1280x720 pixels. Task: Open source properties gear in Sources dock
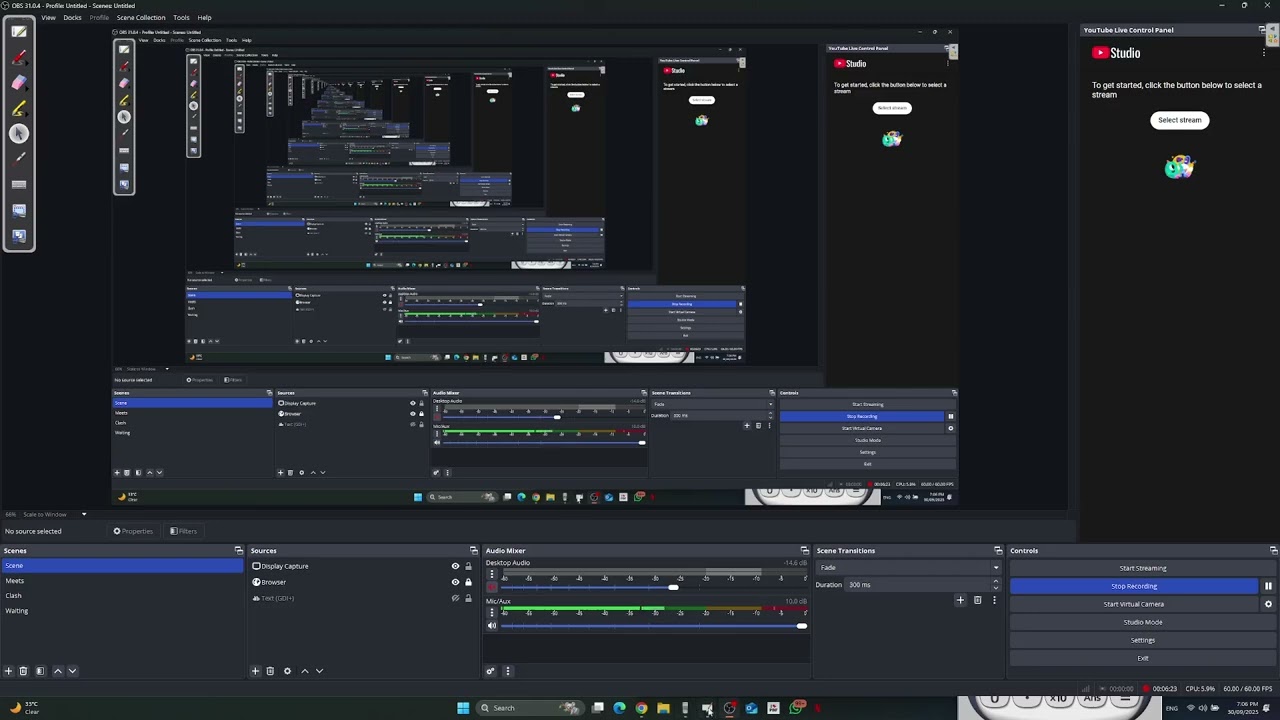pyautogui.click(x=287, y=671)
